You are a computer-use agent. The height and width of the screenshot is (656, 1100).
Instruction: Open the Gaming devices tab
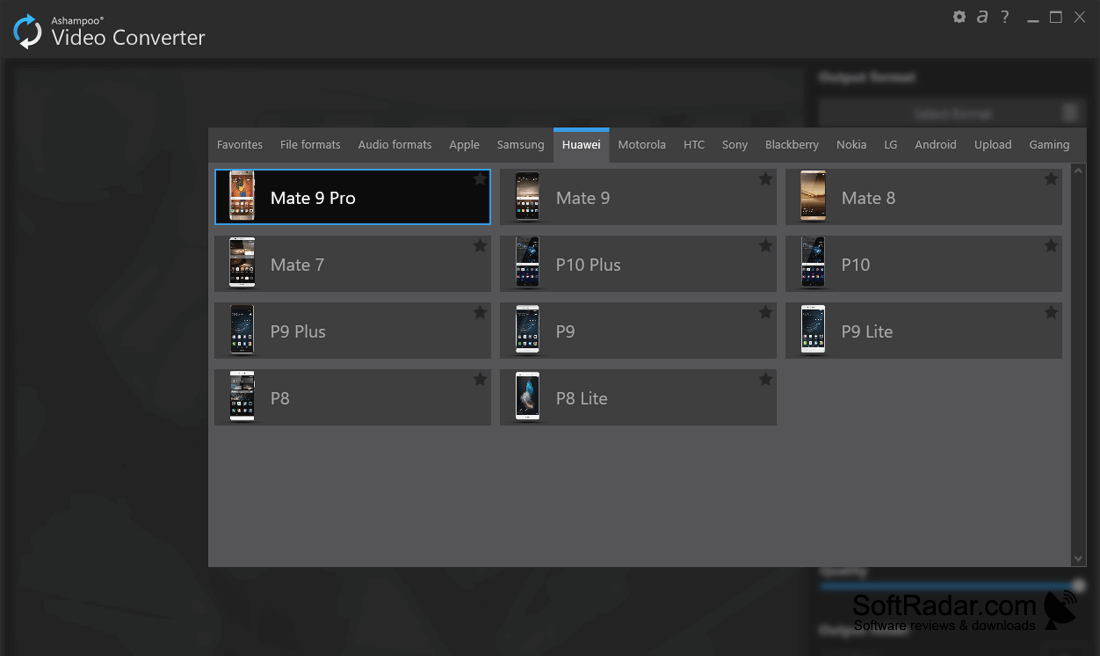[x=1049, y=145]
